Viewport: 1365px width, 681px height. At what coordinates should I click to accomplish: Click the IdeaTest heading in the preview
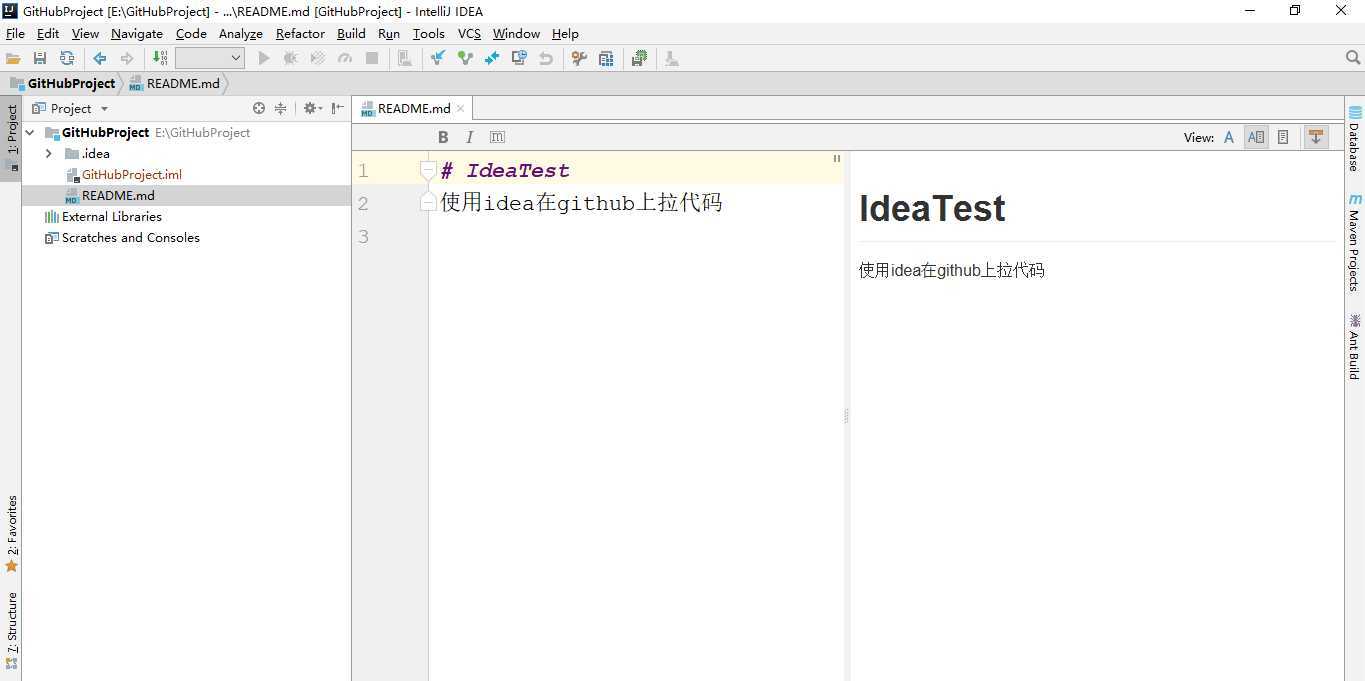coord(932,208)
